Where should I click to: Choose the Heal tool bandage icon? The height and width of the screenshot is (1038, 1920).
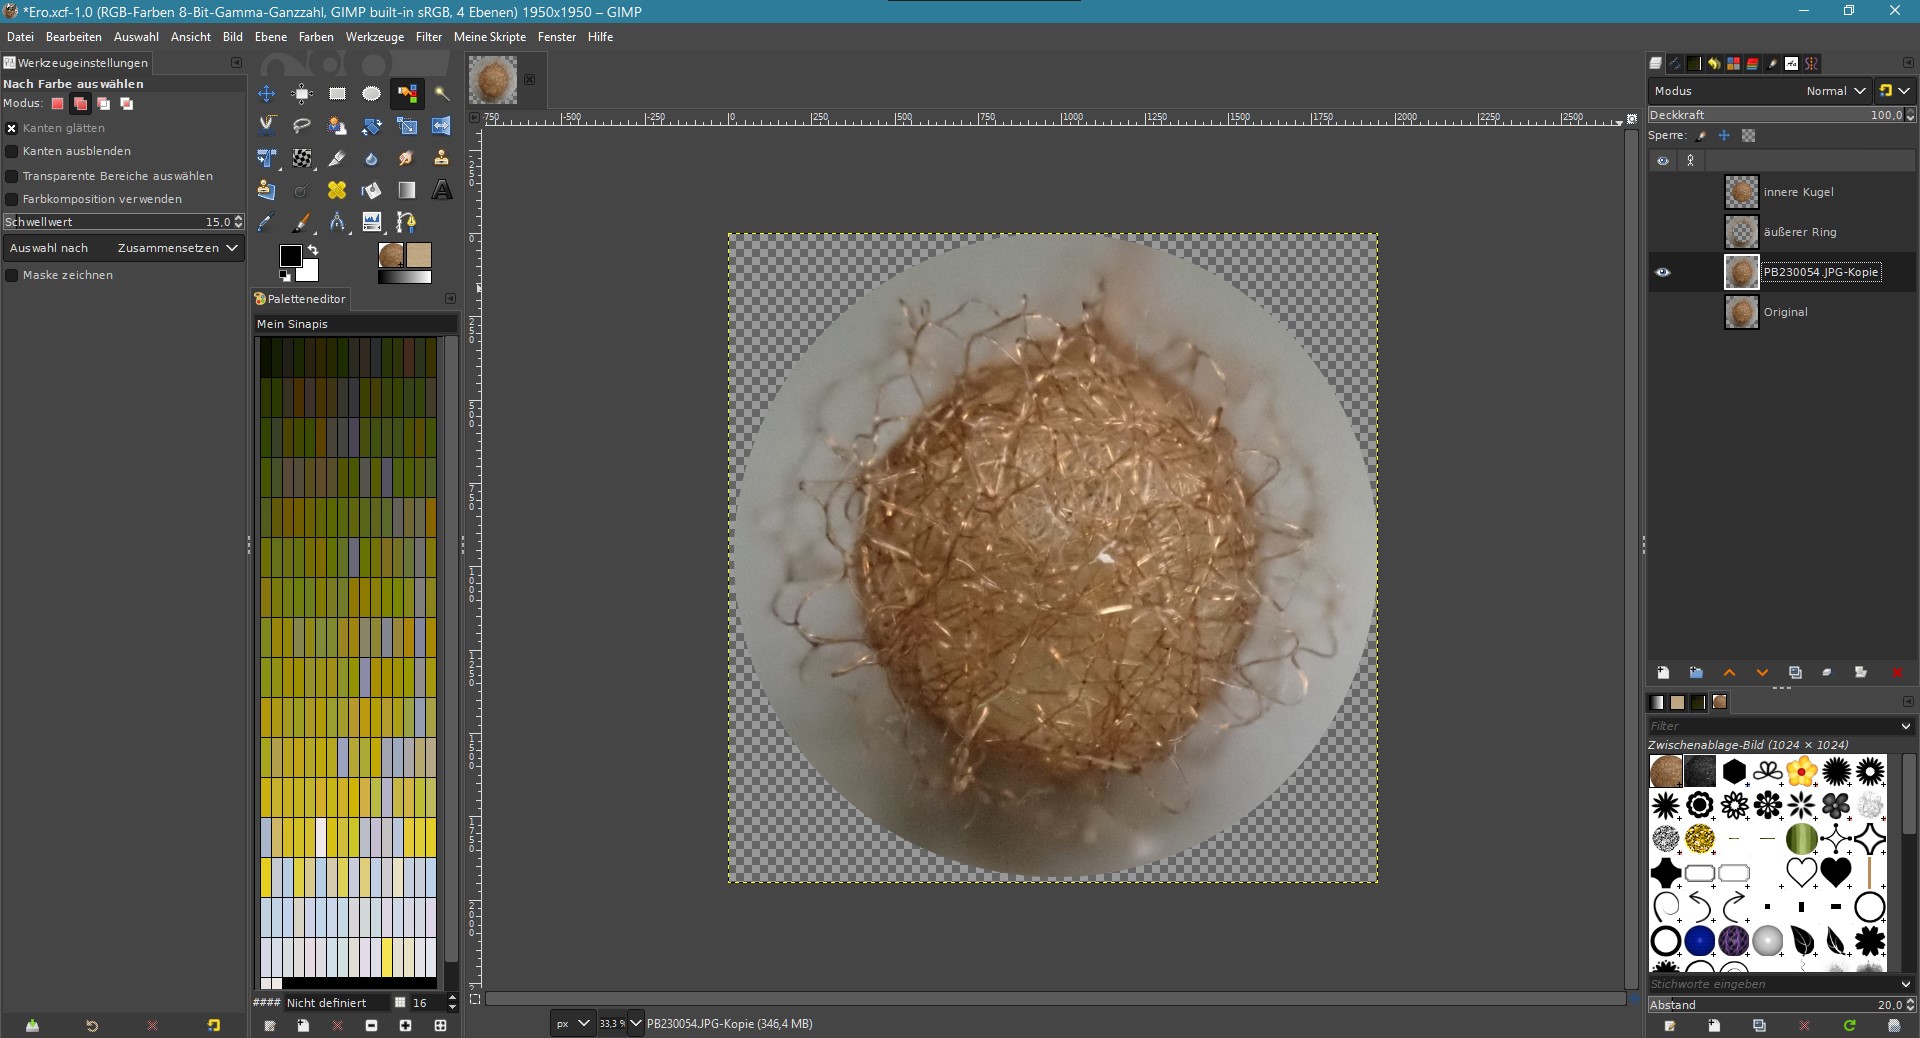click(337, 190)
